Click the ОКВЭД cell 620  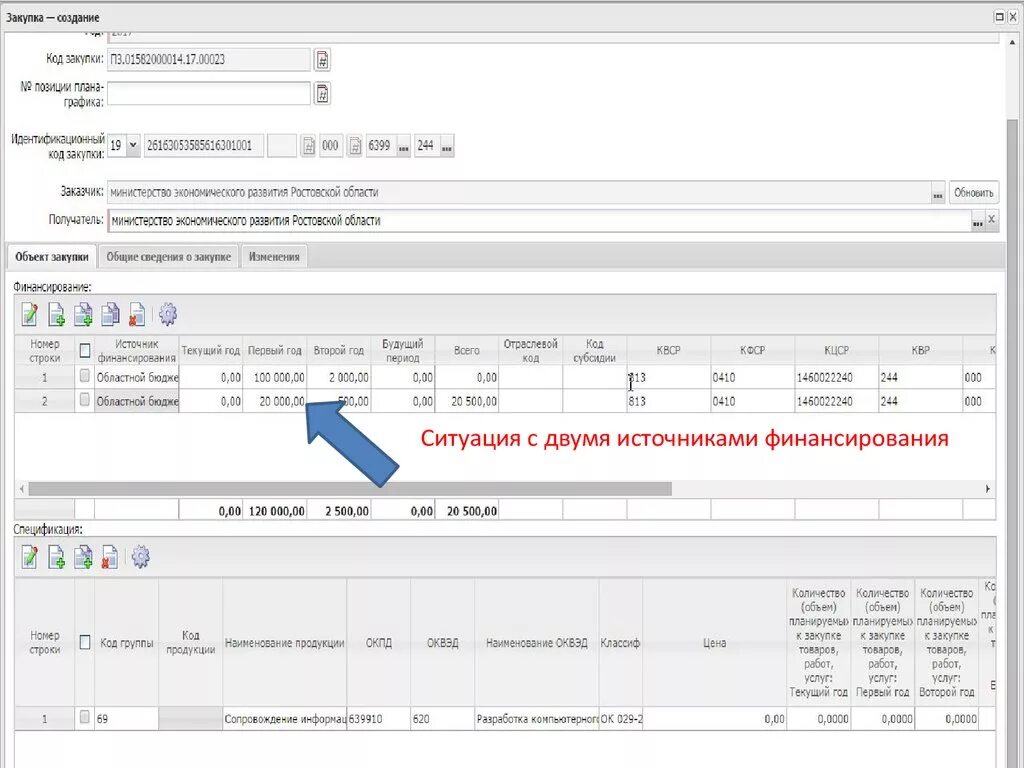443,718
